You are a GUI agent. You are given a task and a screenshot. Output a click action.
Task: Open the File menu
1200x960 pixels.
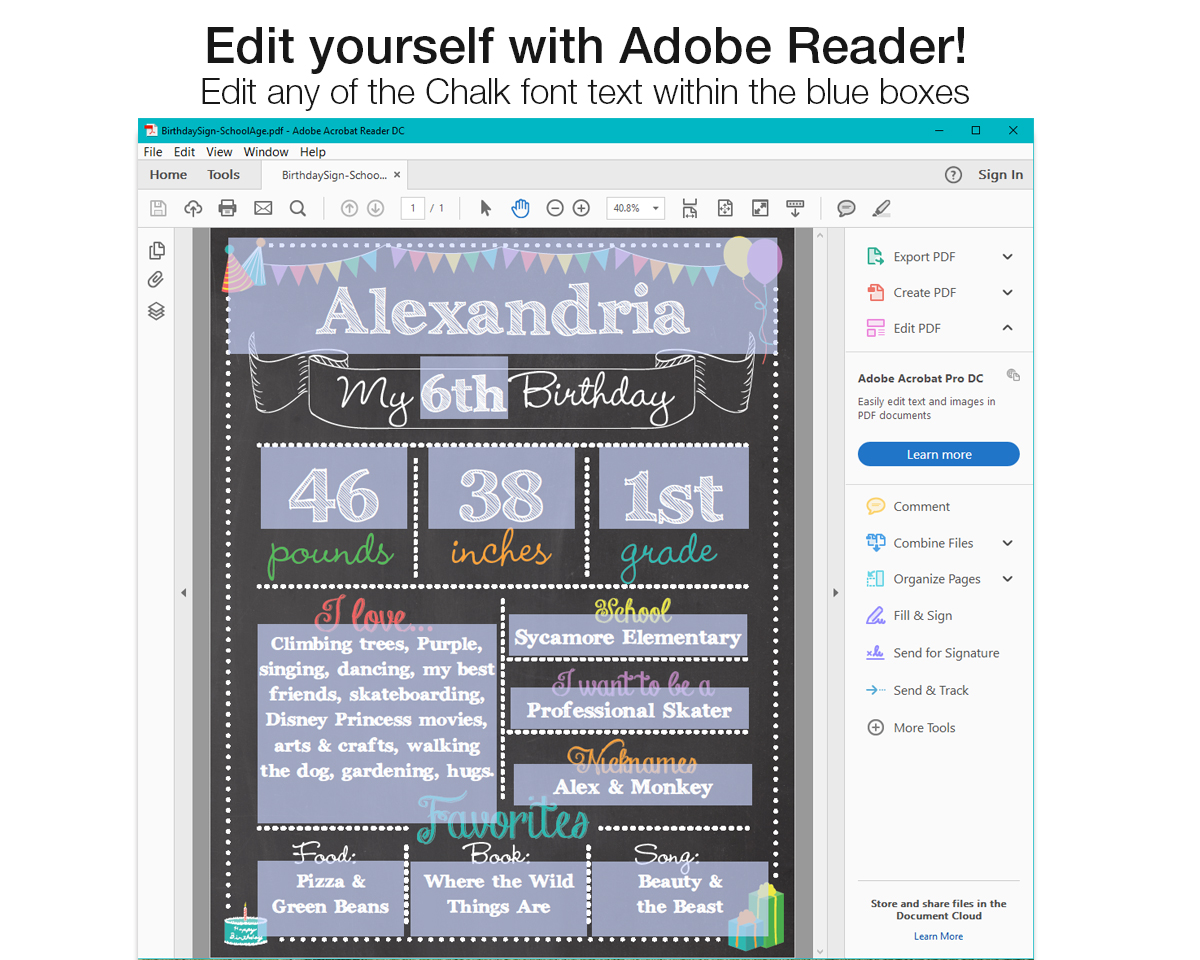coord(153,152)
